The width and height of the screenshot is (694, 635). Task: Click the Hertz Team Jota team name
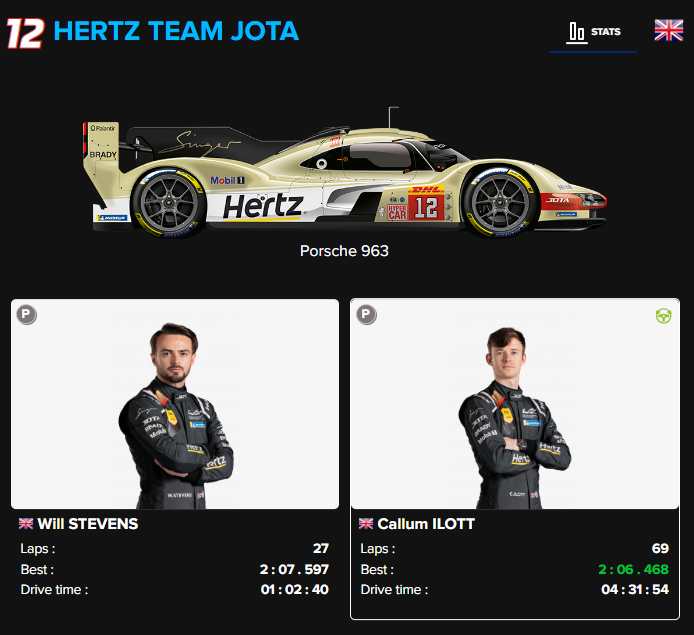coord(176,31)
